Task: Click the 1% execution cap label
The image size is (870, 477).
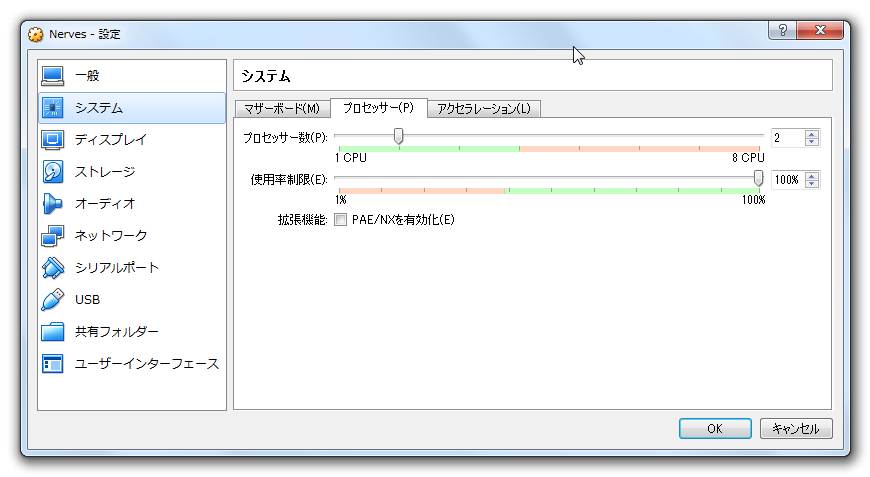Action: pyautogui.click(x=341, y=200)
